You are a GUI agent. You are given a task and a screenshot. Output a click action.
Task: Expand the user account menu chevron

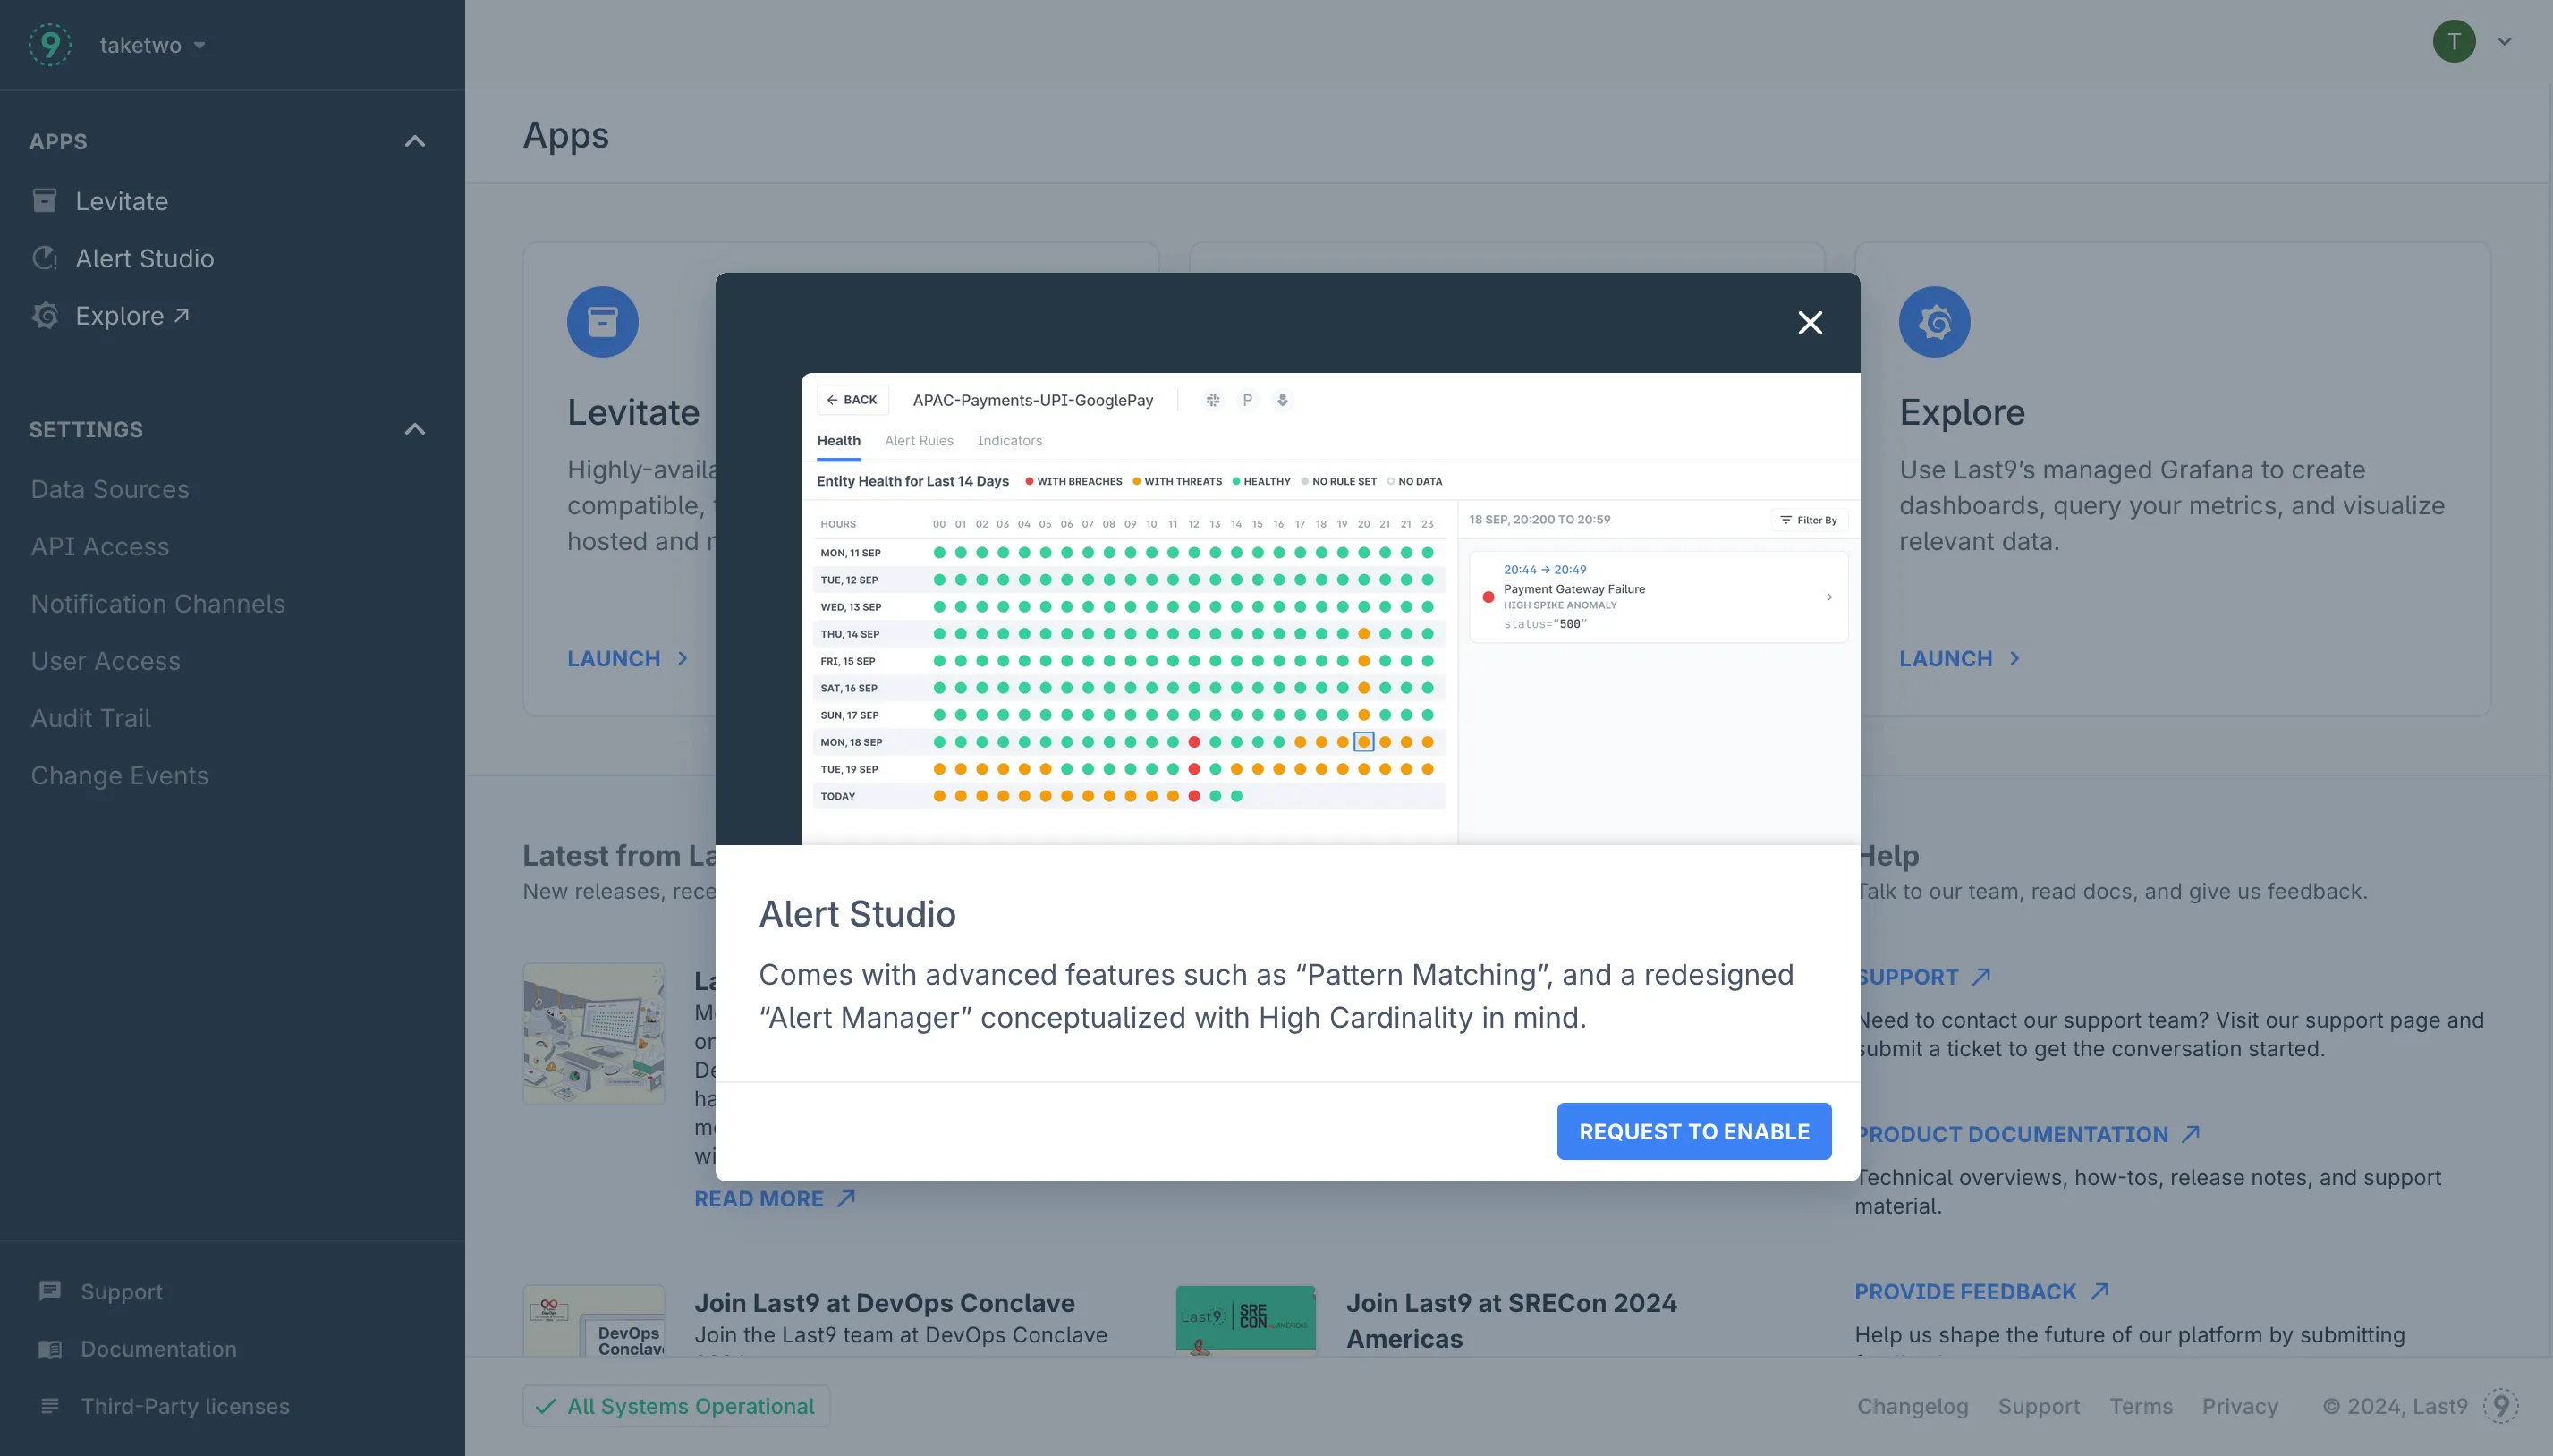[x=2504, y=41]
